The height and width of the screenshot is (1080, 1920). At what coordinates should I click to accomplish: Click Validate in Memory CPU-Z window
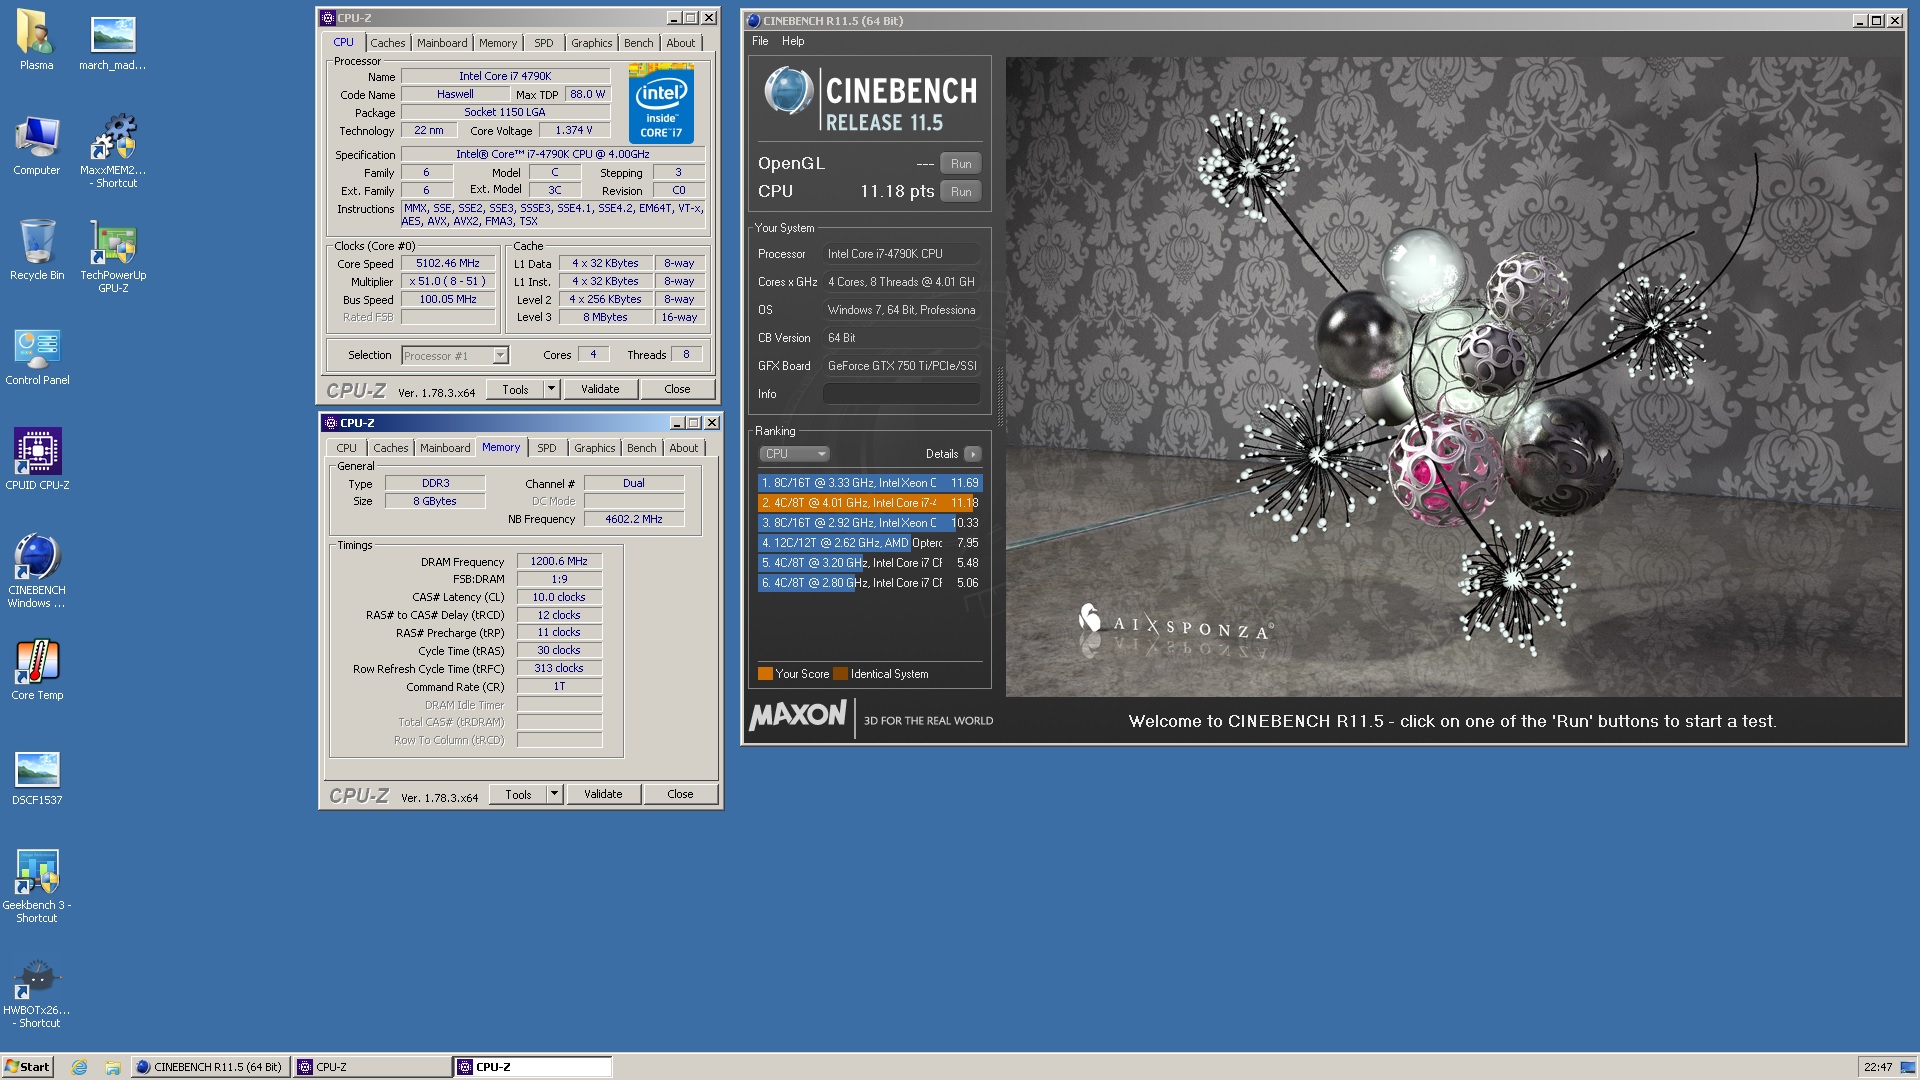[x=603, y=794]
